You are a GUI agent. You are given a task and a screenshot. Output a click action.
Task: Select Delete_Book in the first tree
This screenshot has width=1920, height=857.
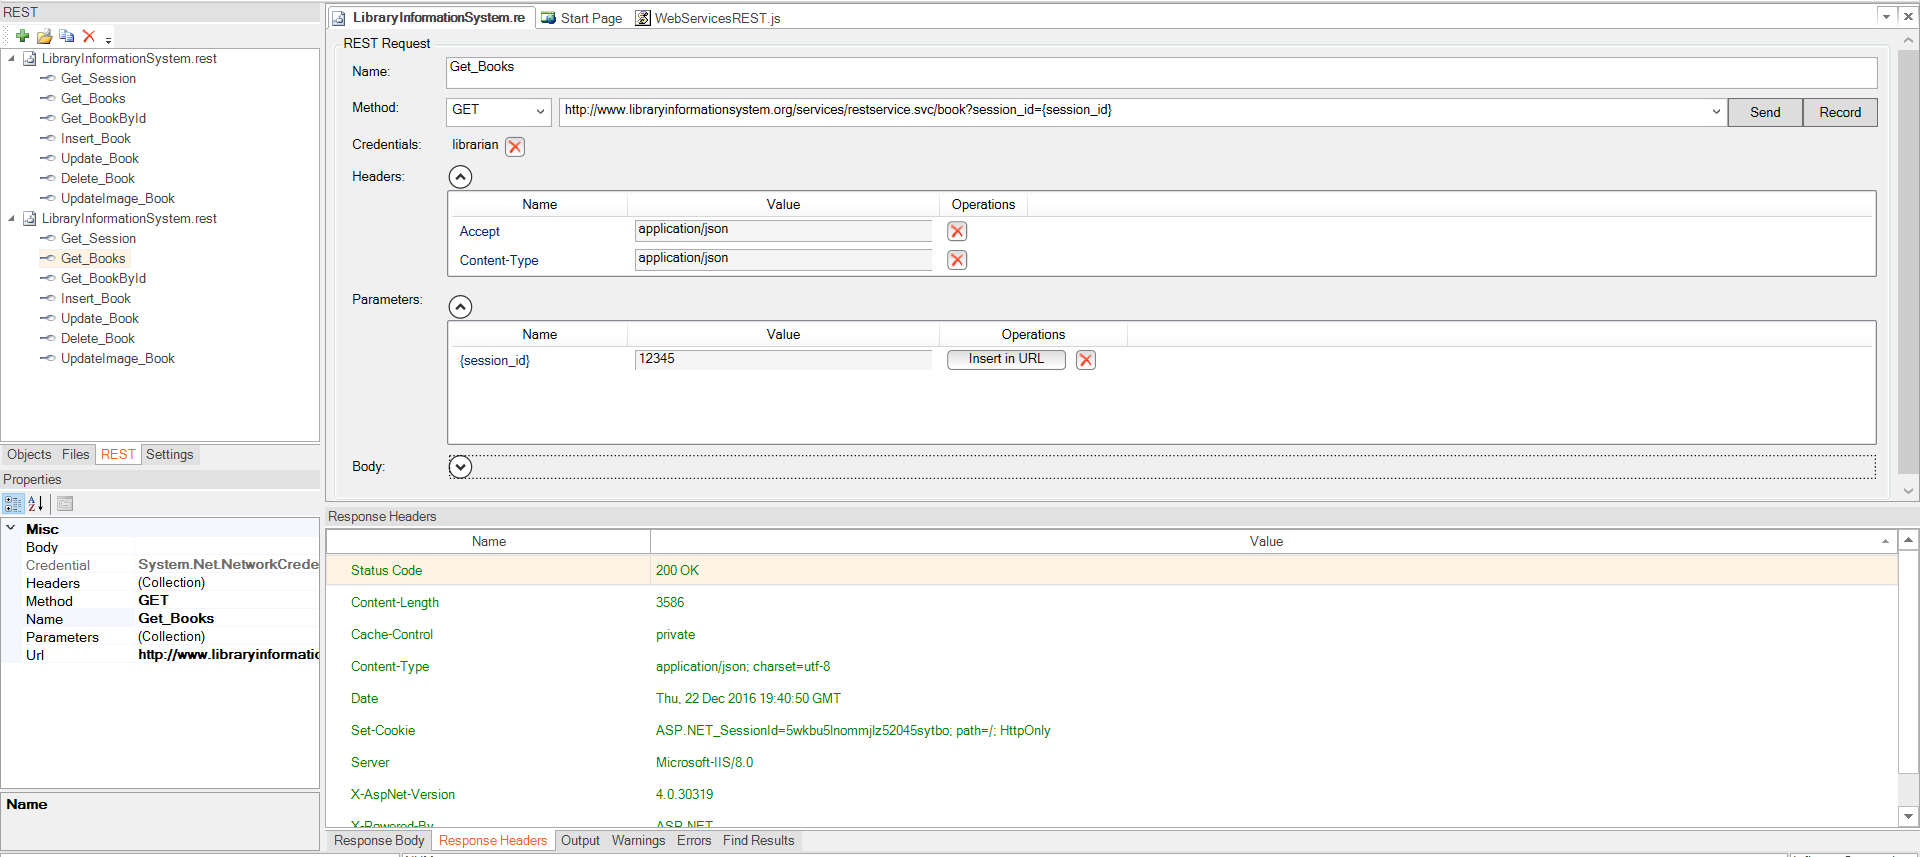tap(97, 179)
